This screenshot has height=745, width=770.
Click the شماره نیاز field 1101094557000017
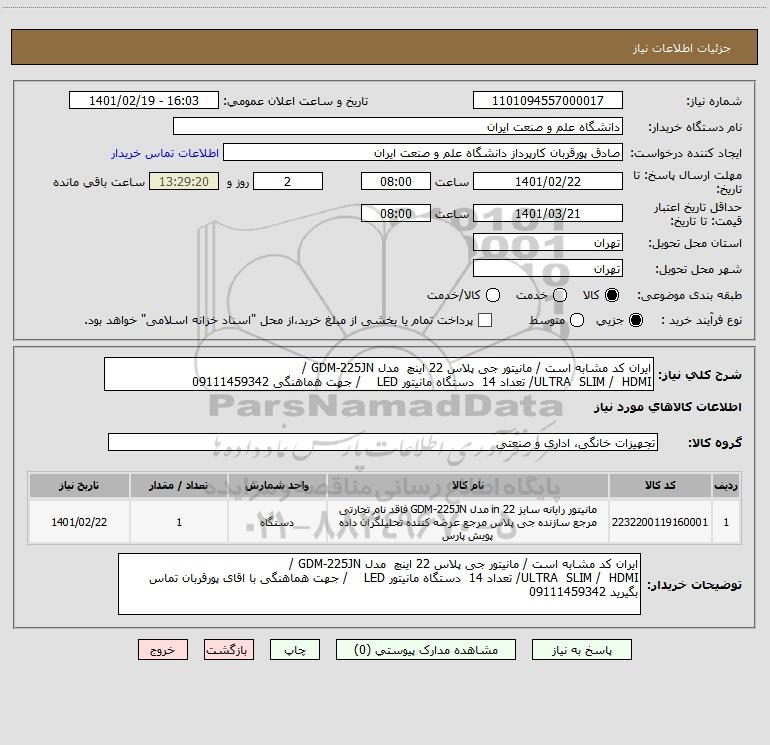pos(548,101)
